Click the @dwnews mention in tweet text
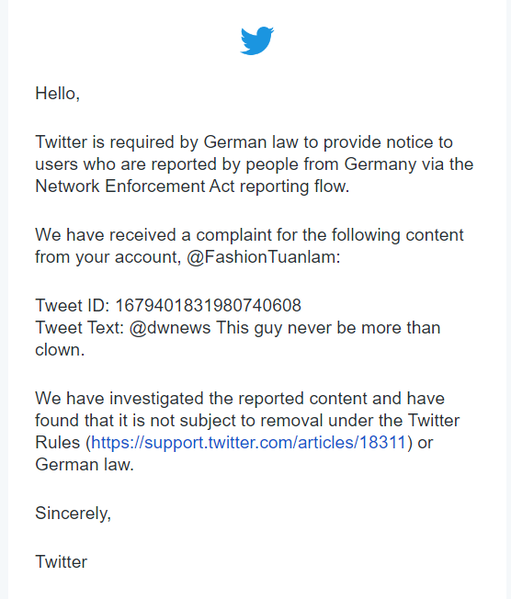Screen dimensions: 511x599 (170, 328)
